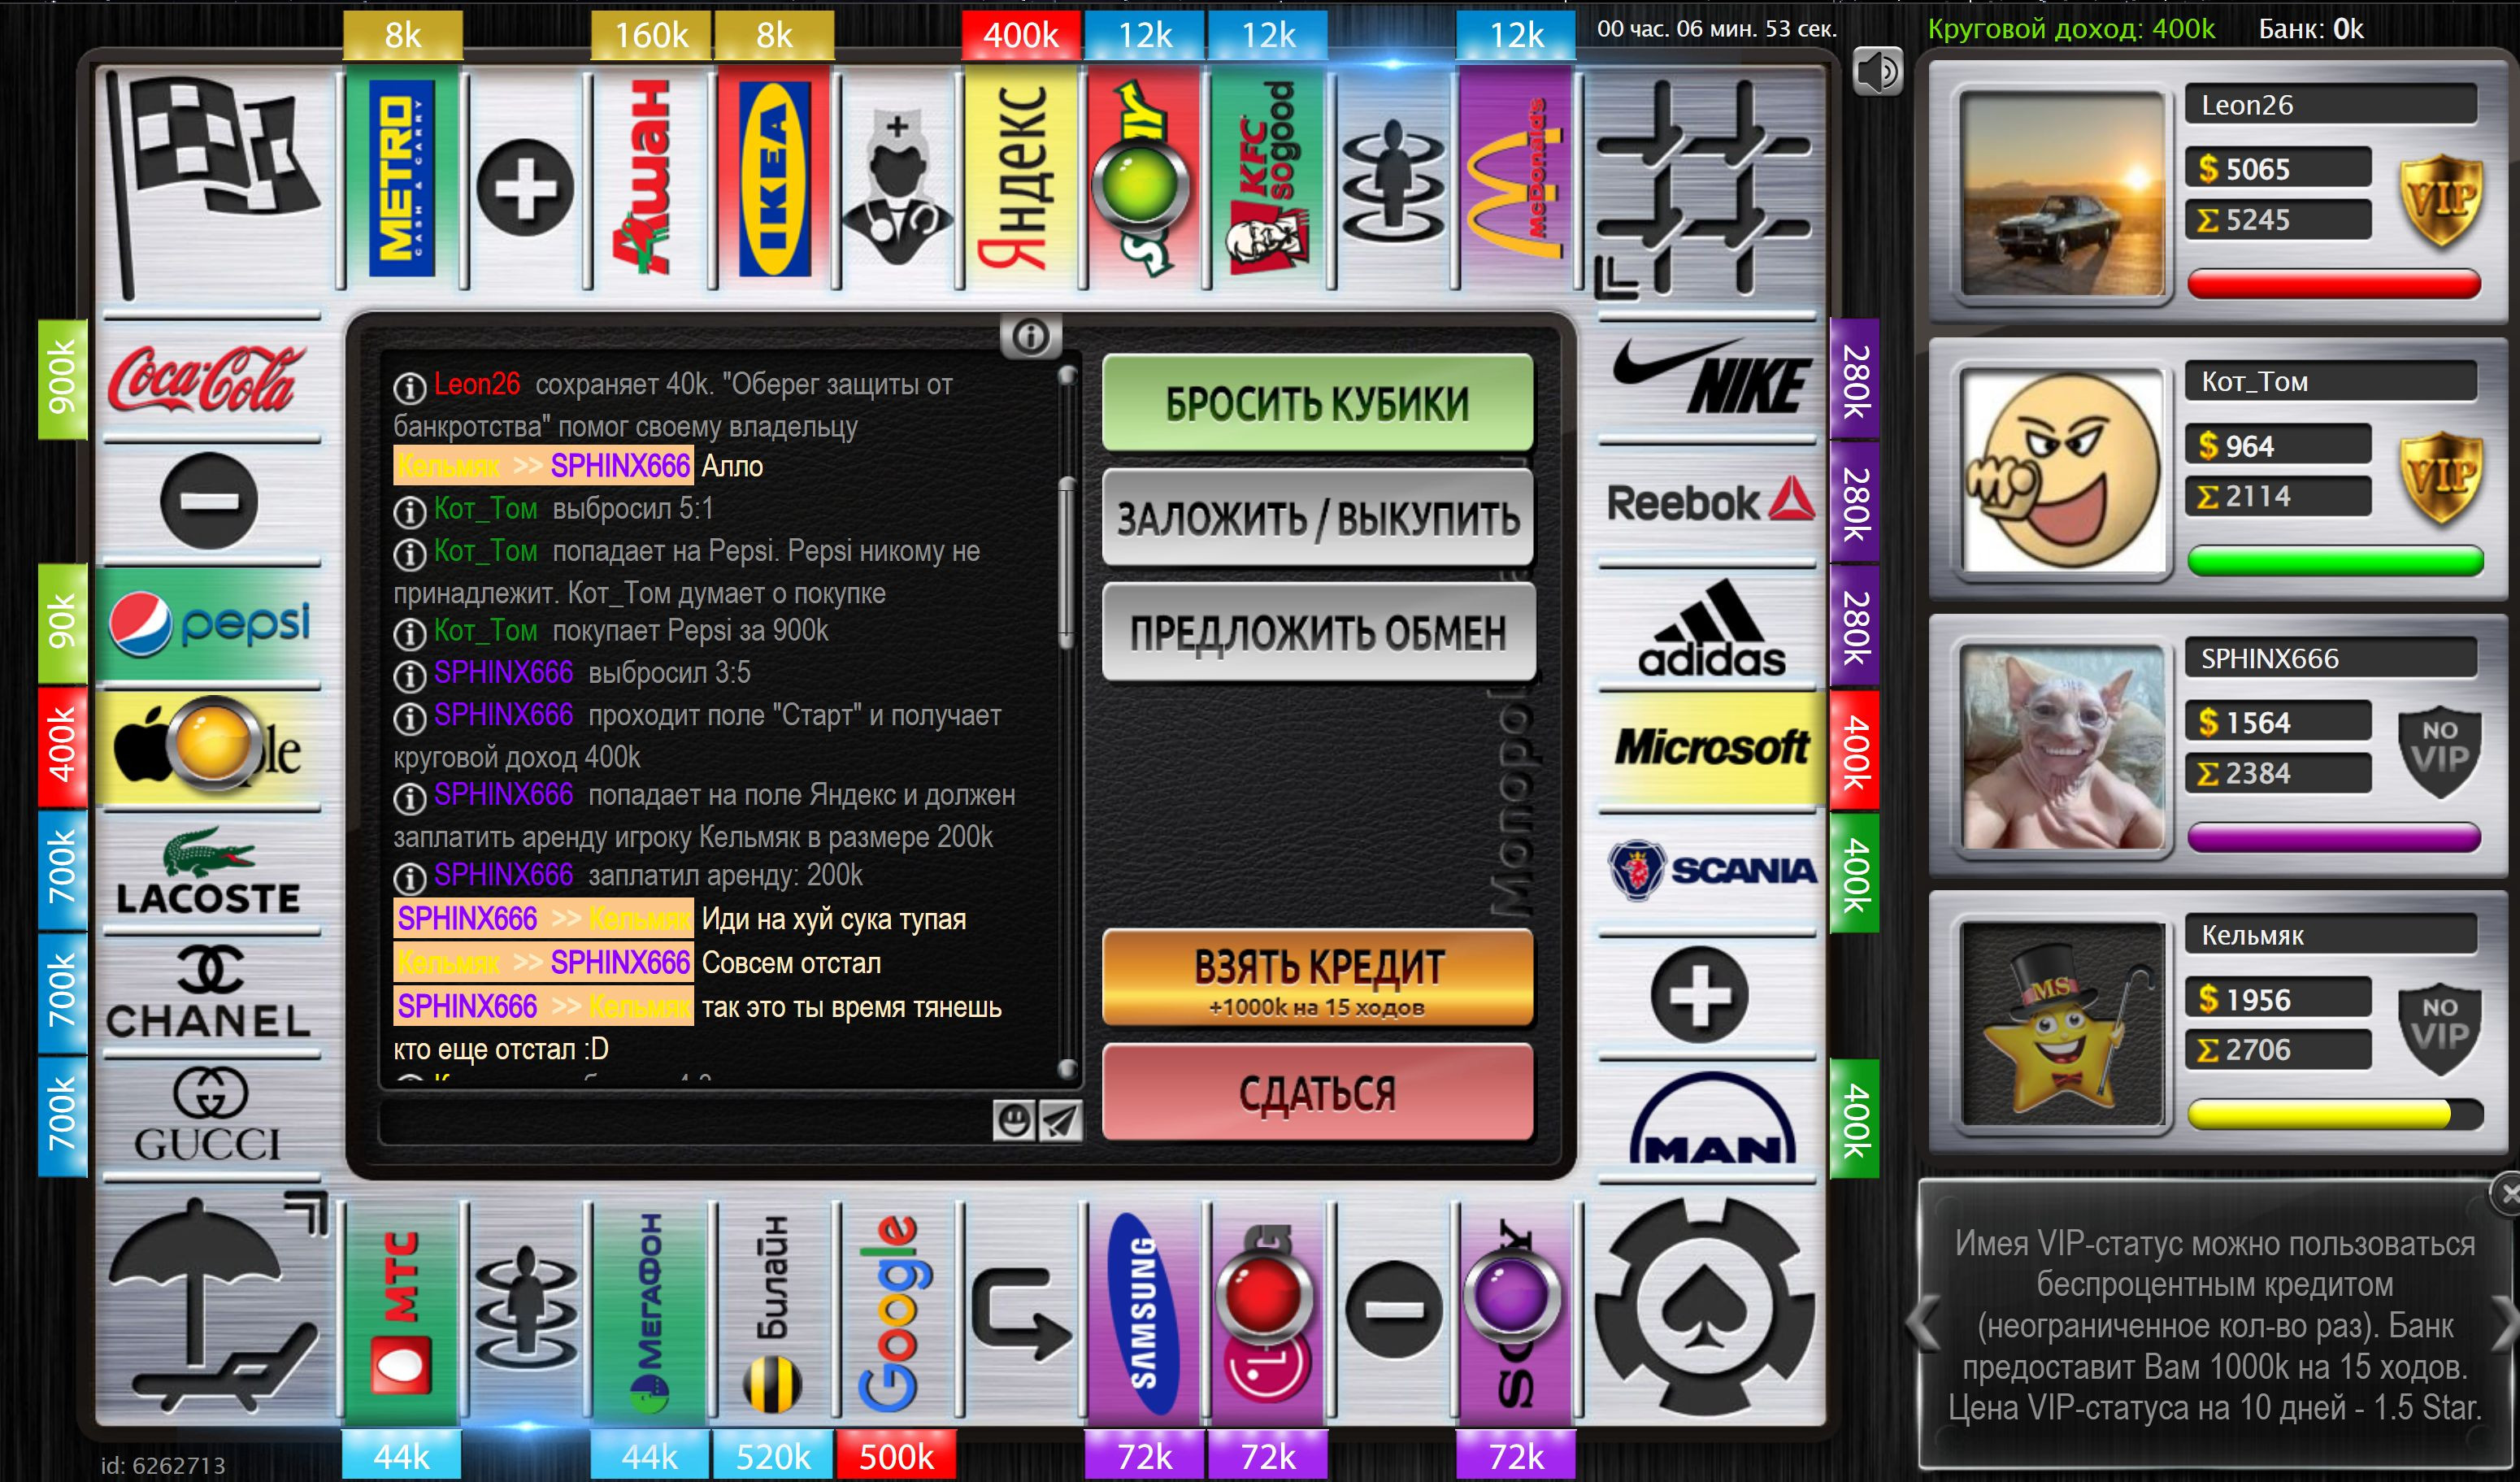Screen dimensions: 2520x1482
Task: Click the info icon above the chat
Action: [x=1030, y=337]
